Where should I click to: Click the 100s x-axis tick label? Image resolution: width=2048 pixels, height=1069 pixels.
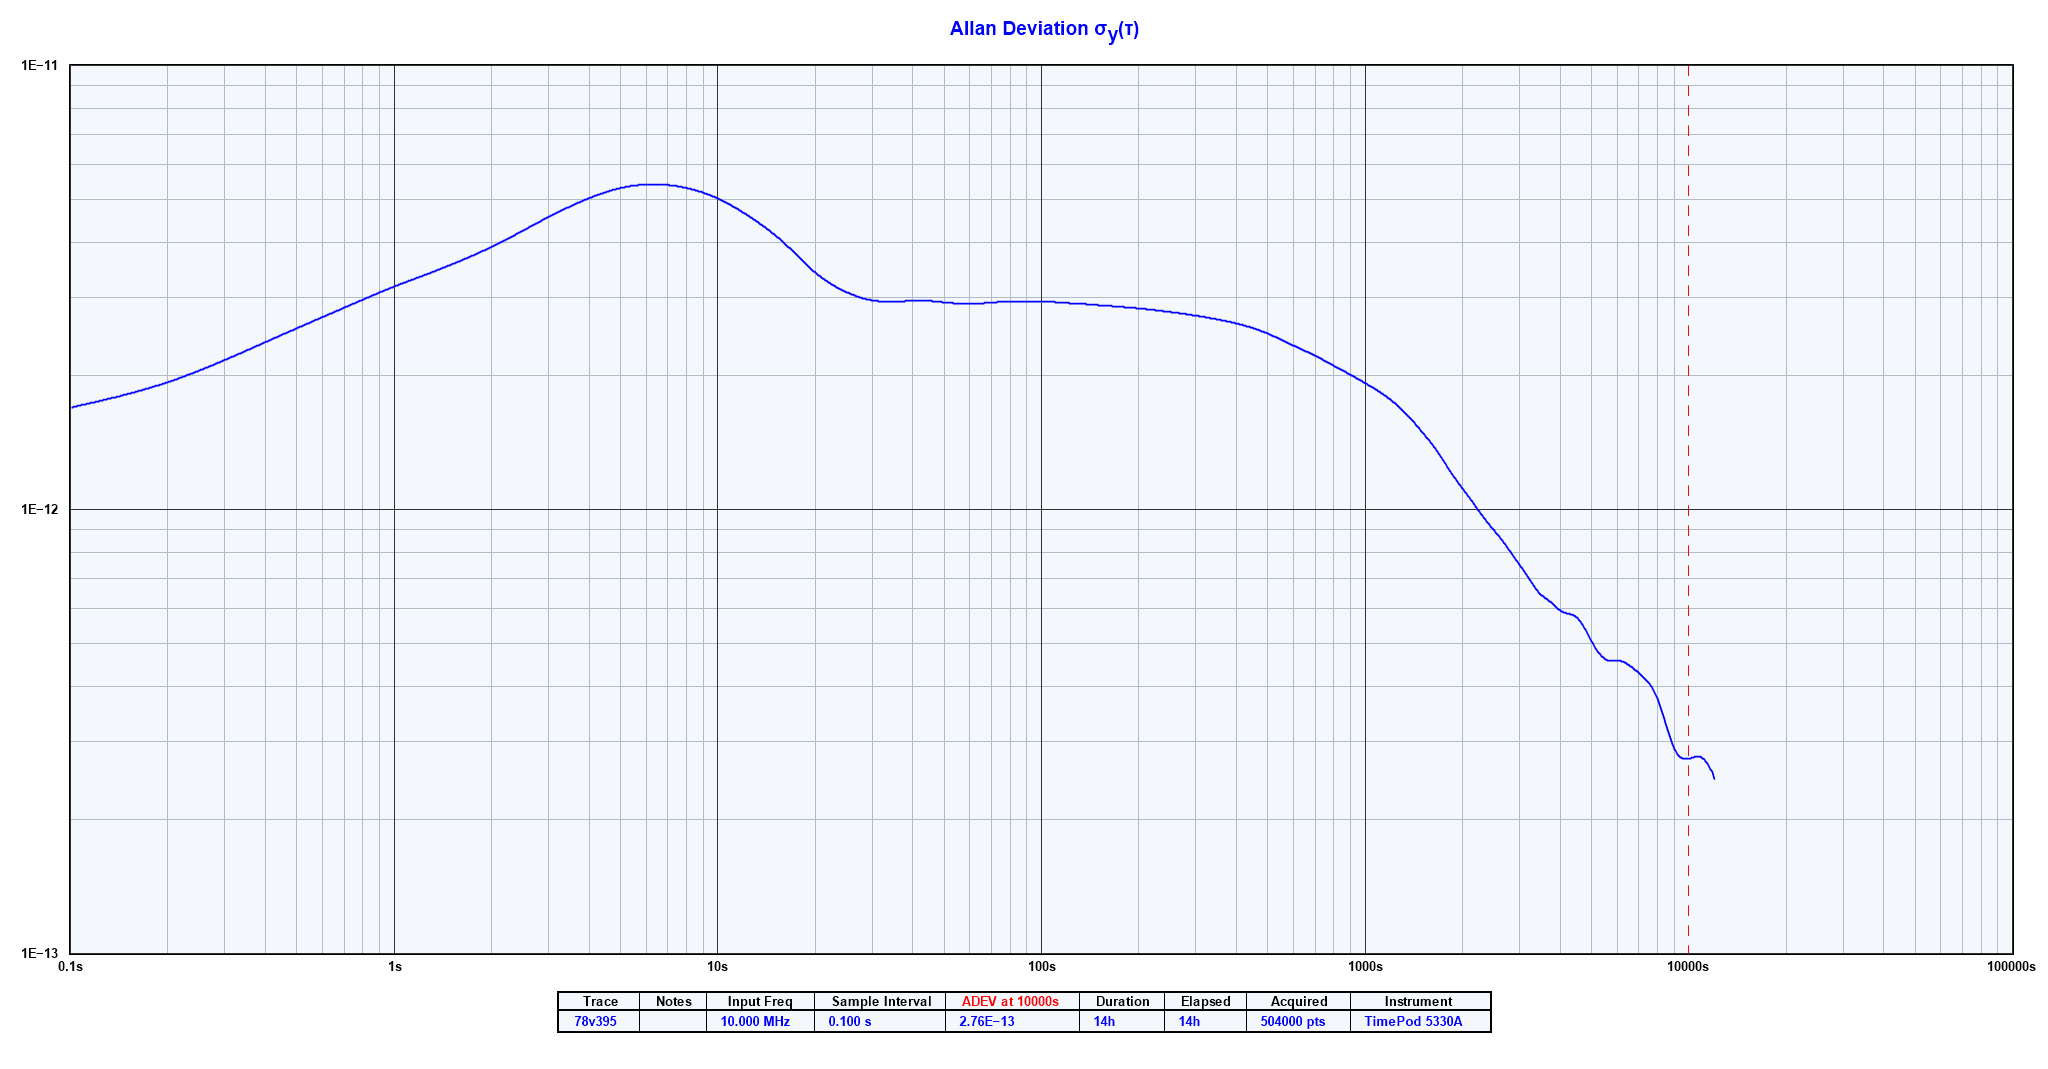click(1041, 966)
